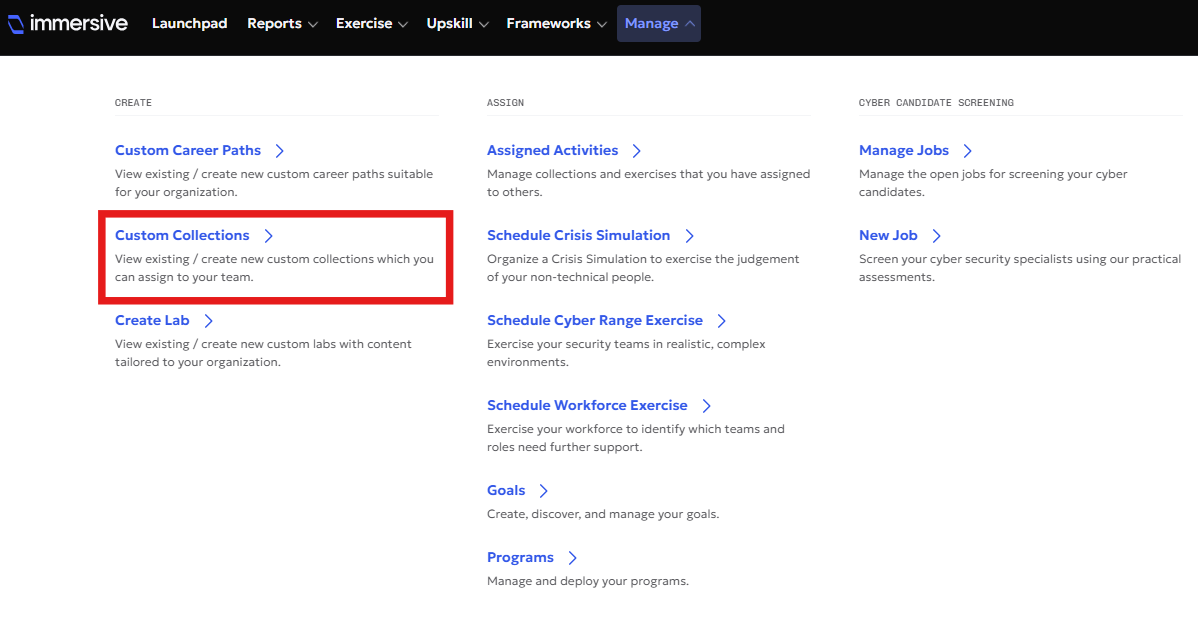Open the Reports menu
Image resolution: width=1198 pixels, height=618 pixels.
point(282,24)
